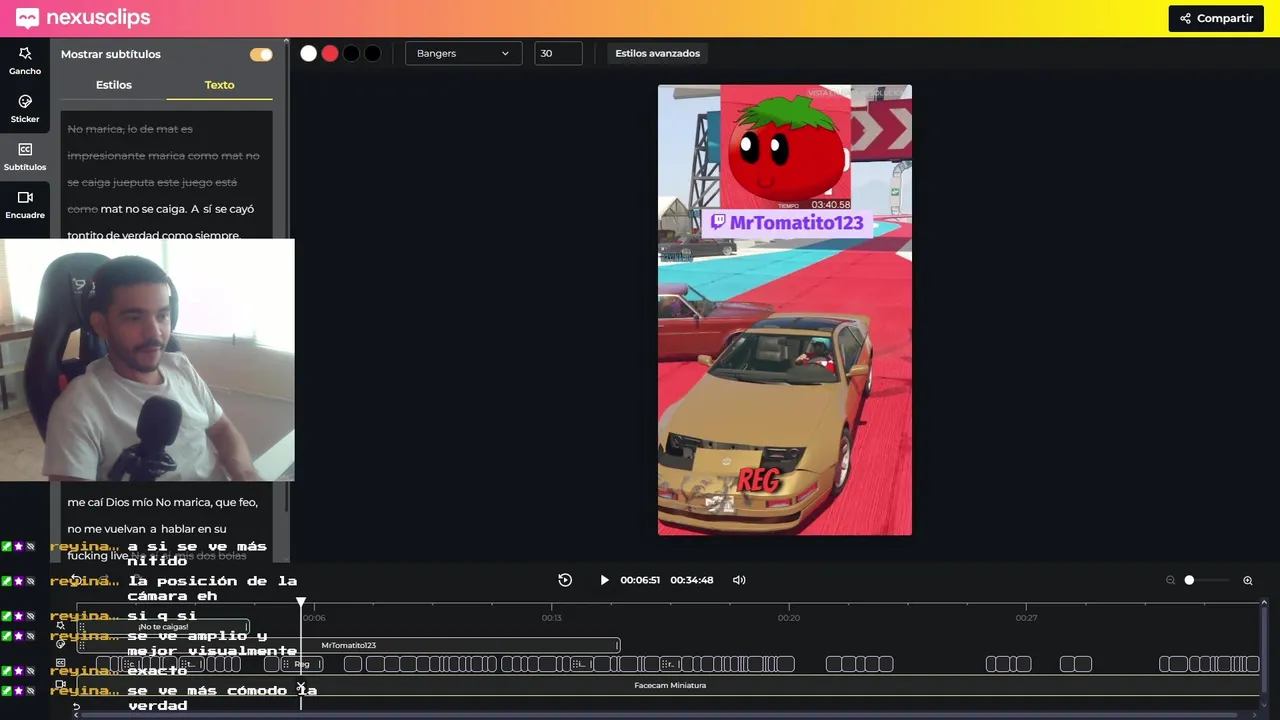Click the camera track icon in the timeline

pos(61,685)
